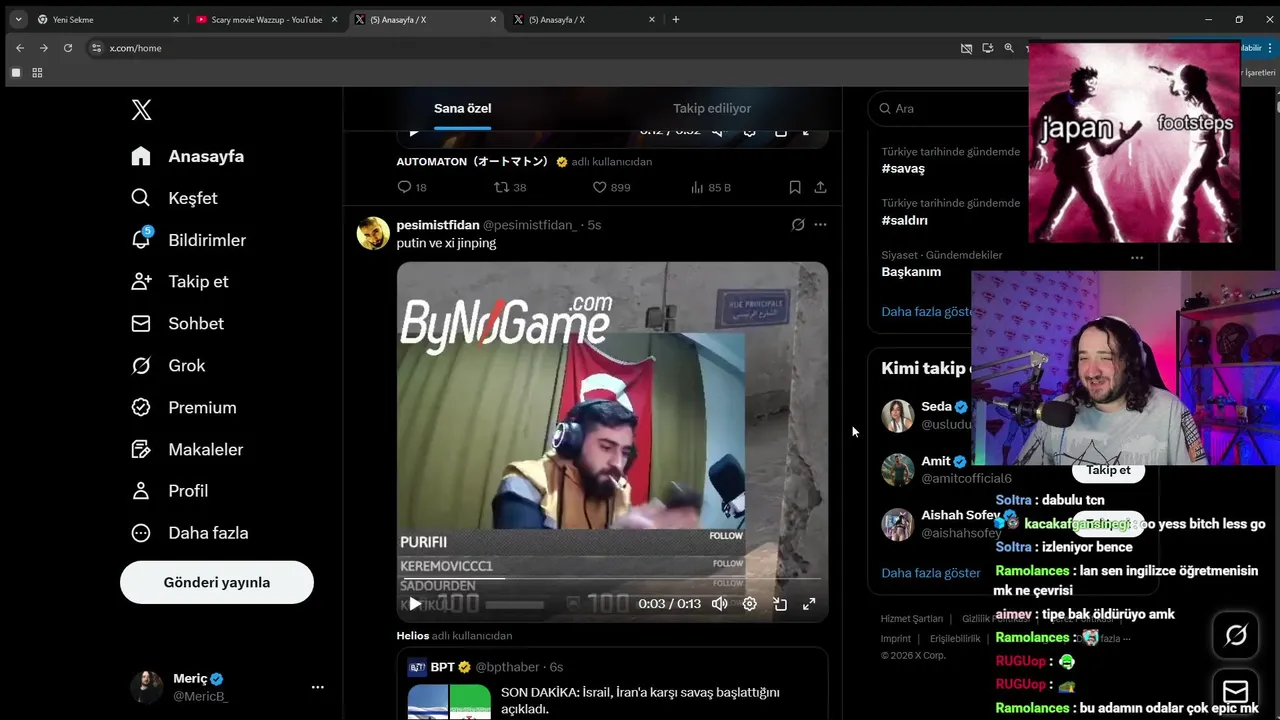1280x720 pixels.
Task: Repost the AUTOMATON post (38)
Action: [510, 187]
